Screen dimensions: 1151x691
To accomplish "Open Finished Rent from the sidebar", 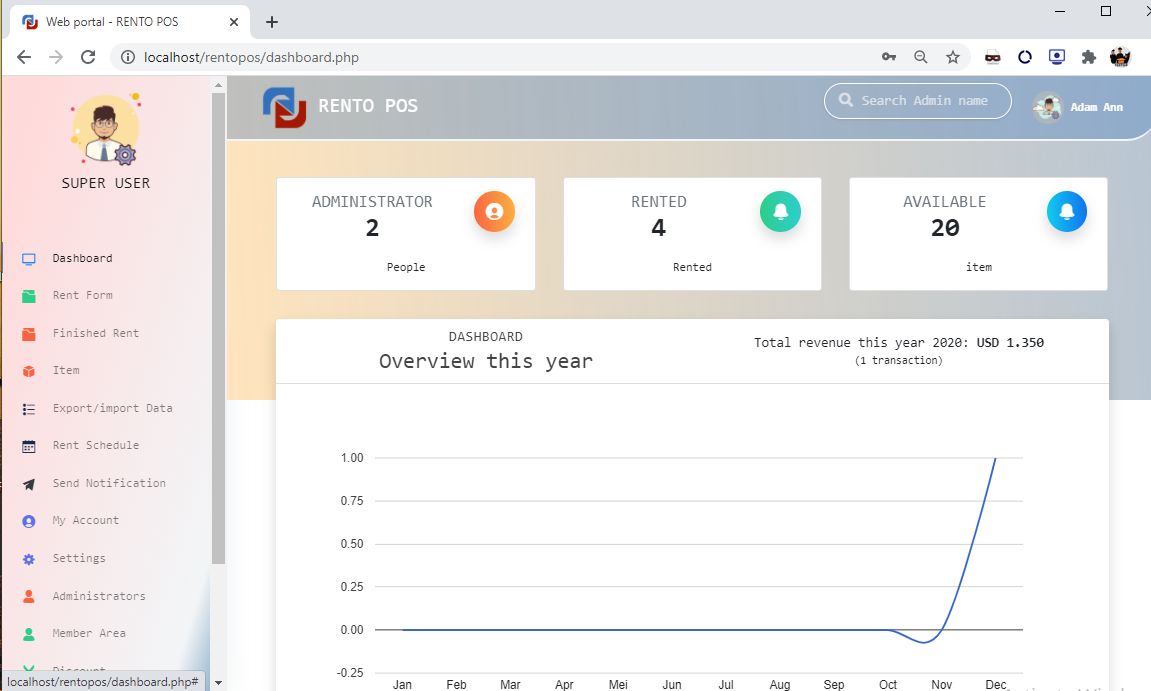I will [x=95, y=333].
